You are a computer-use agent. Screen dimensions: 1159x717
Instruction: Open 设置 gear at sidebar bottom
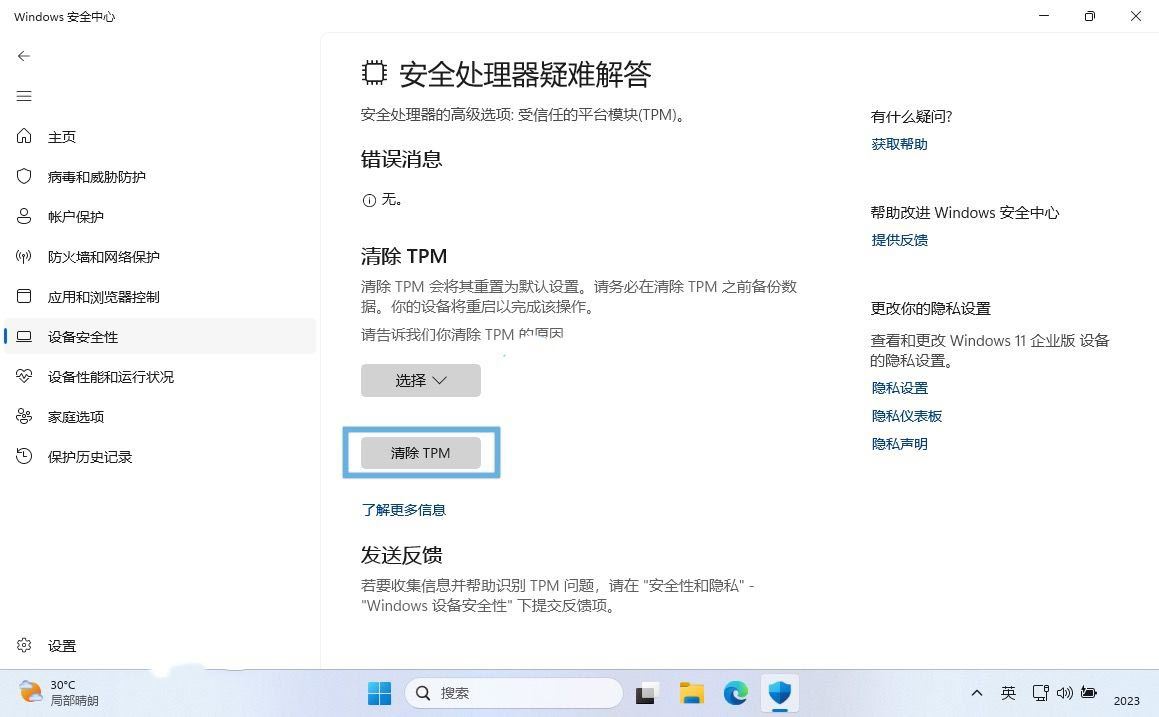[25, 646]
